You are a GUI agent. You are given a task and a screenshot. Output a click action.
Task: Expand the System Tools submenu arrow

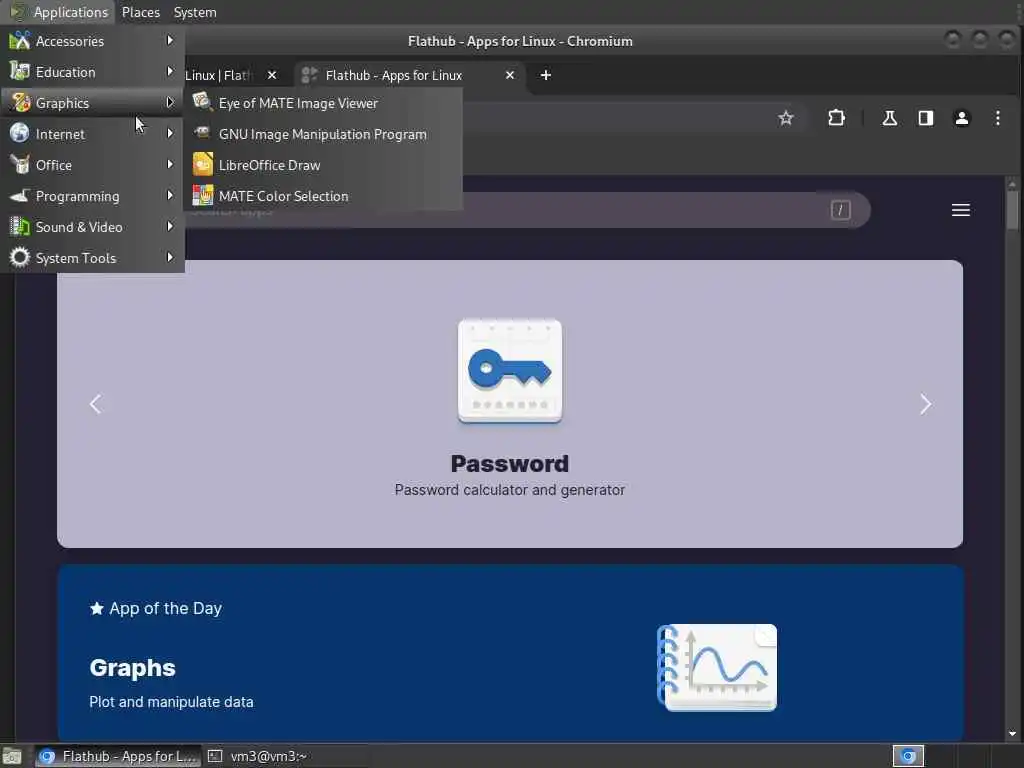(x=170, y=257)
